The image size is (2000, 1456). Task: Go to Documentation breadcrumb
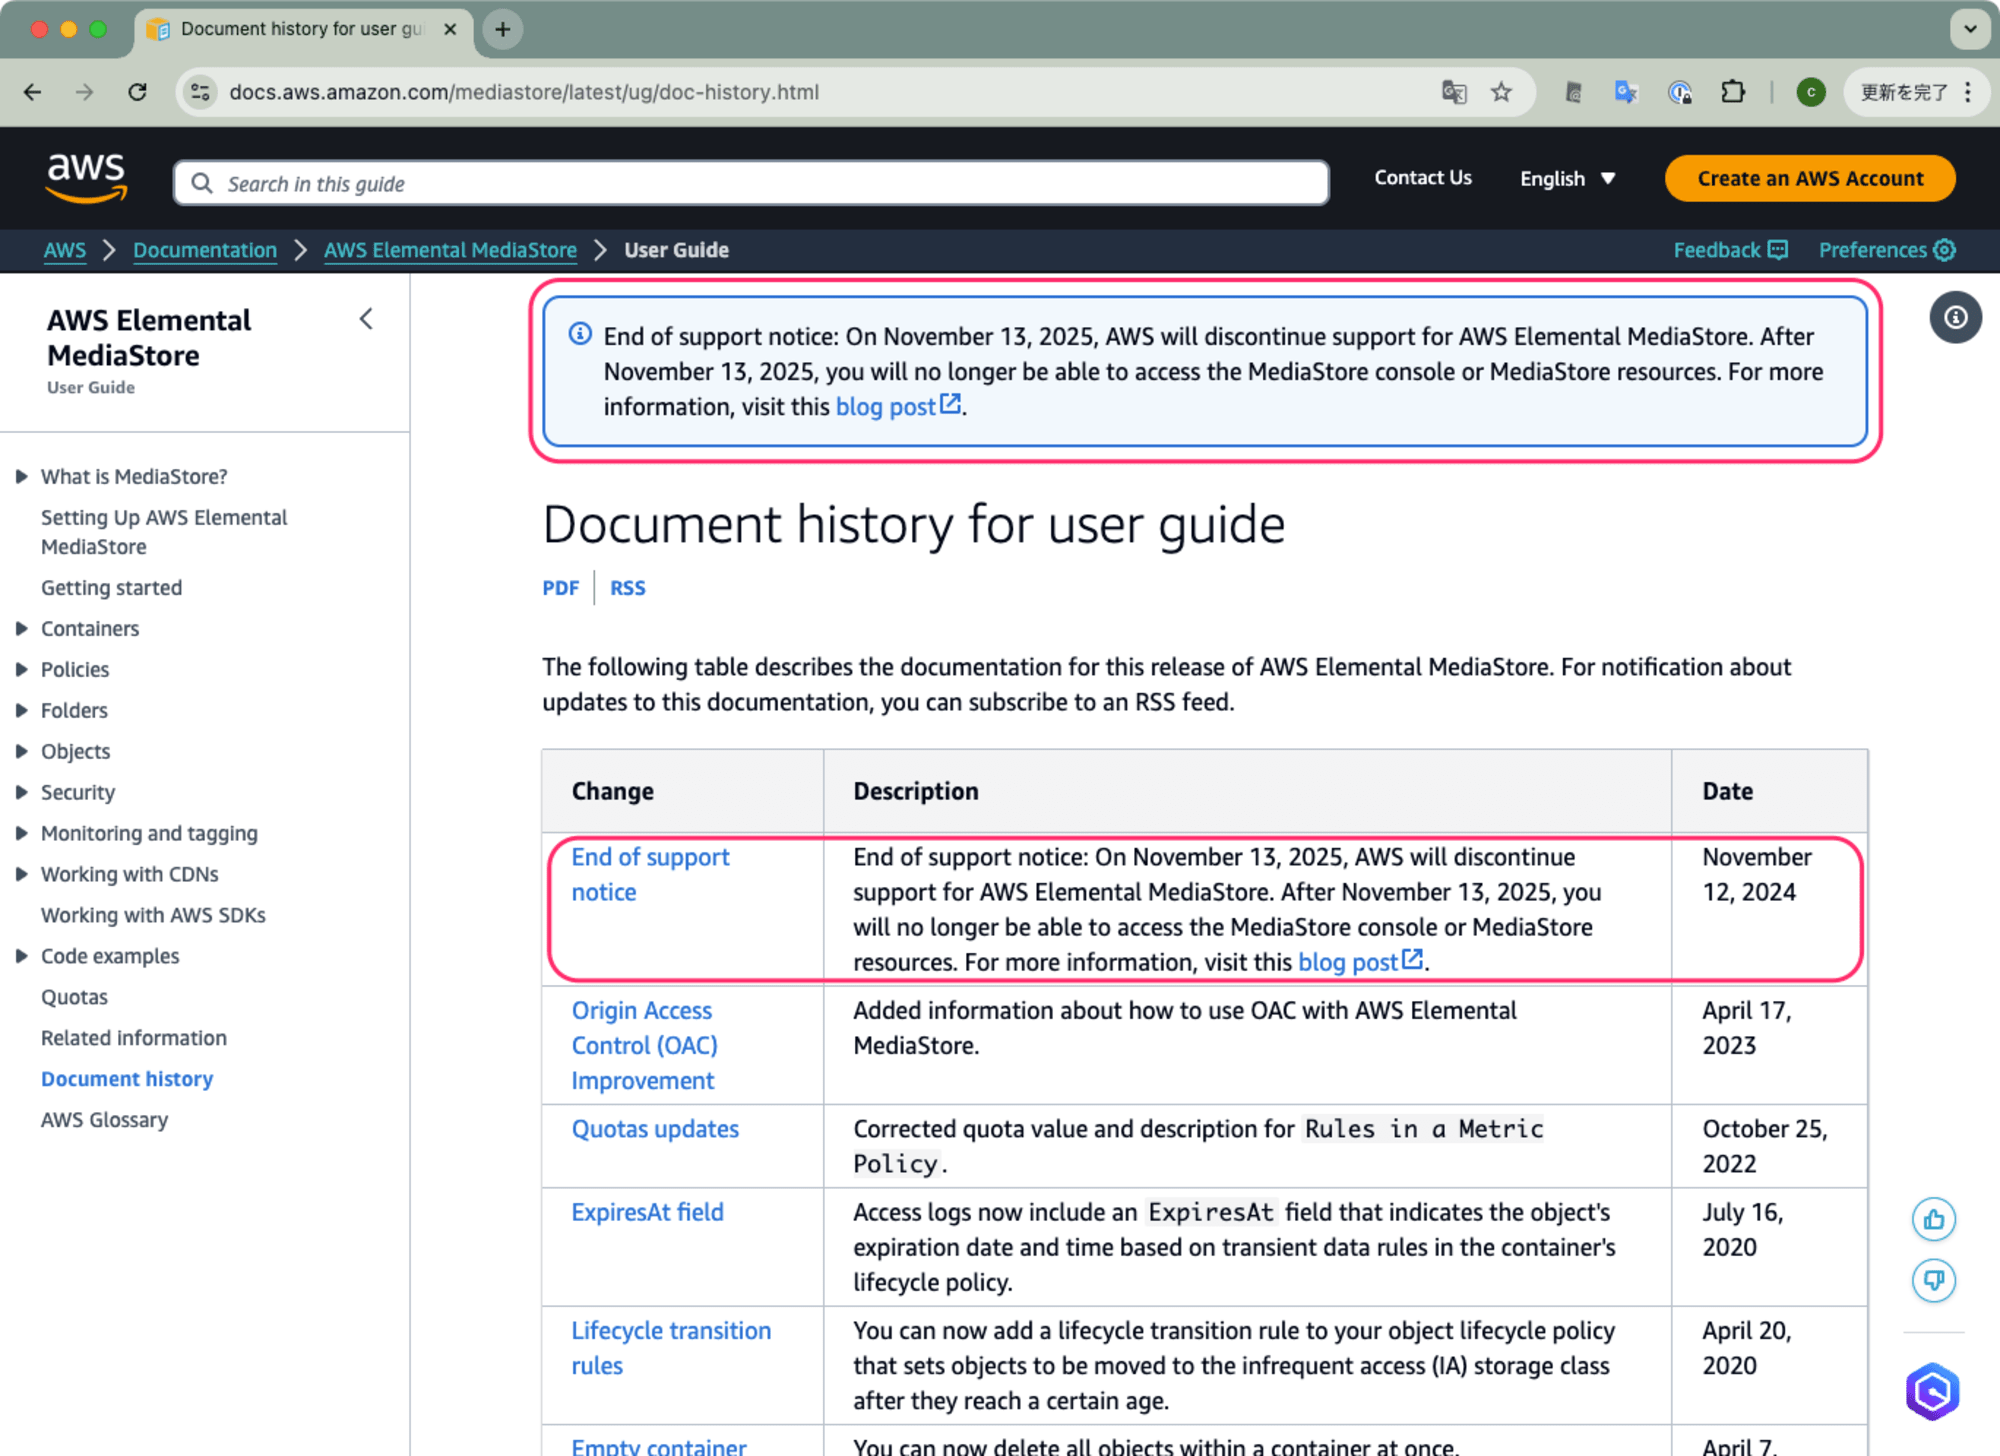205,250
